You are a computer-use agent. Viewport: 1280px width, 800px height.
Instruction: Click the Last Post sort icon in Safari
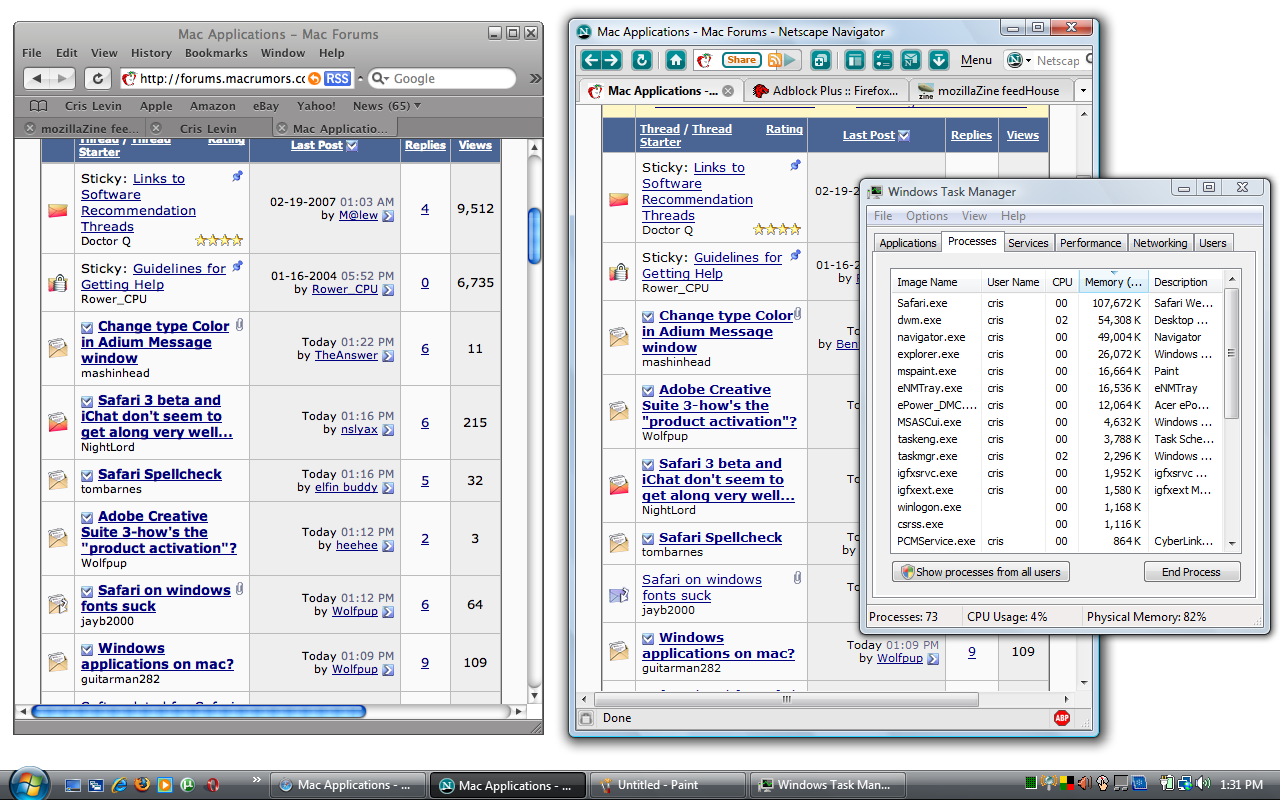(352, 146)
